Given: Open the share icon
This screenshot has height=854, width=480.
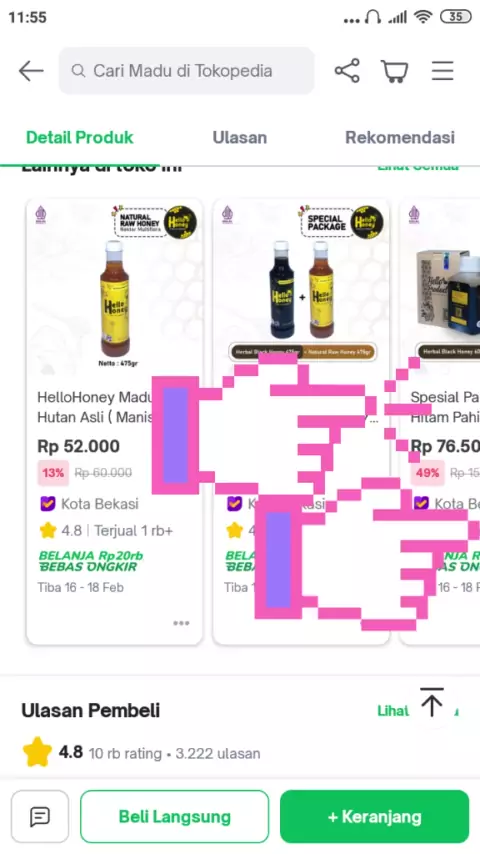Looking at the screenshot, I should (x=347, y=71).
